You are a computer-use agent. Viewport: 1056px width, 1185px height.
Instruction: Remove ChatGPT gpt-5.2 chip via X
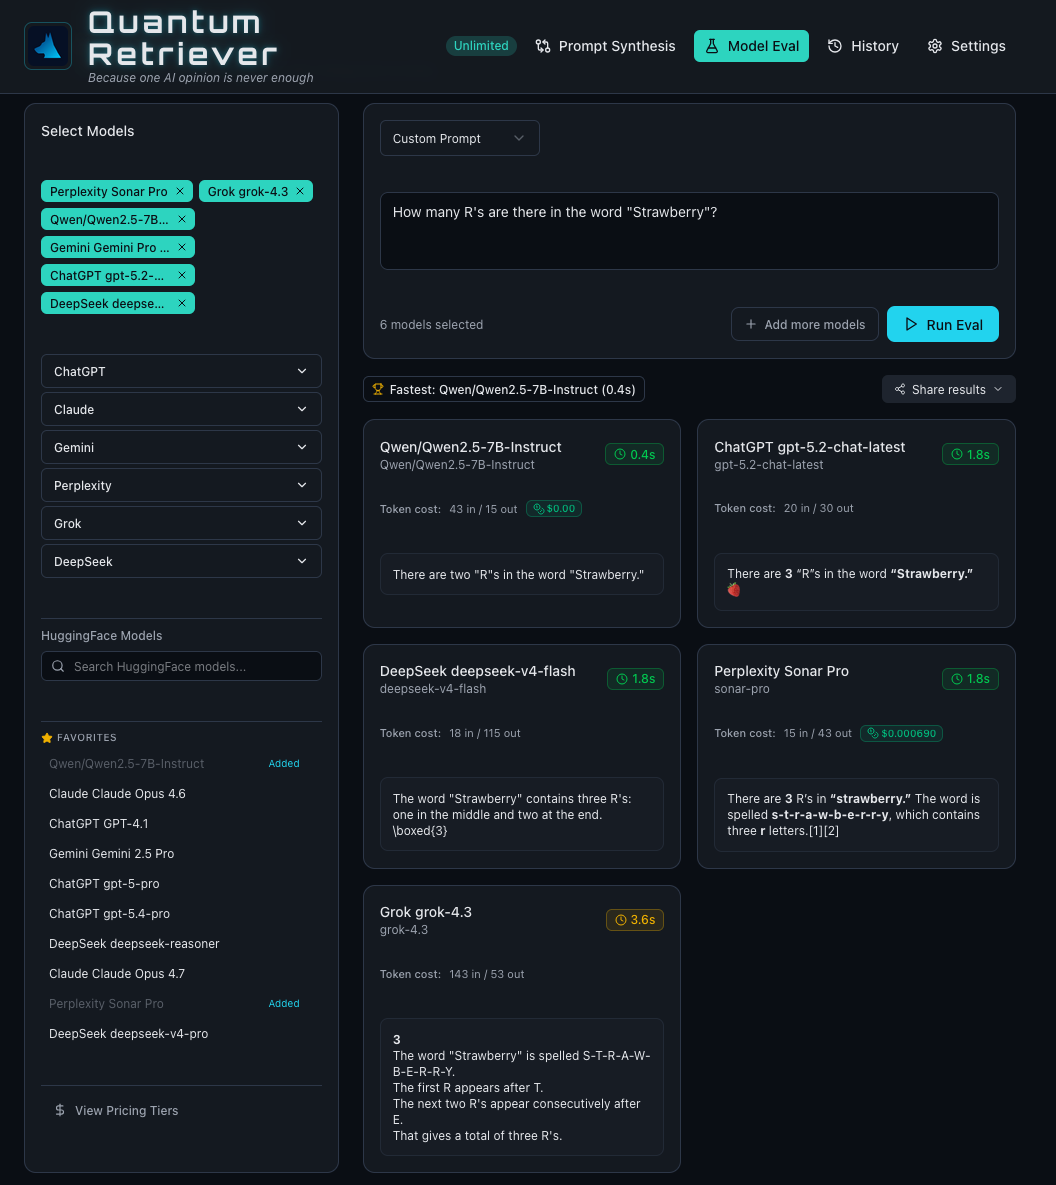[182, 275]
